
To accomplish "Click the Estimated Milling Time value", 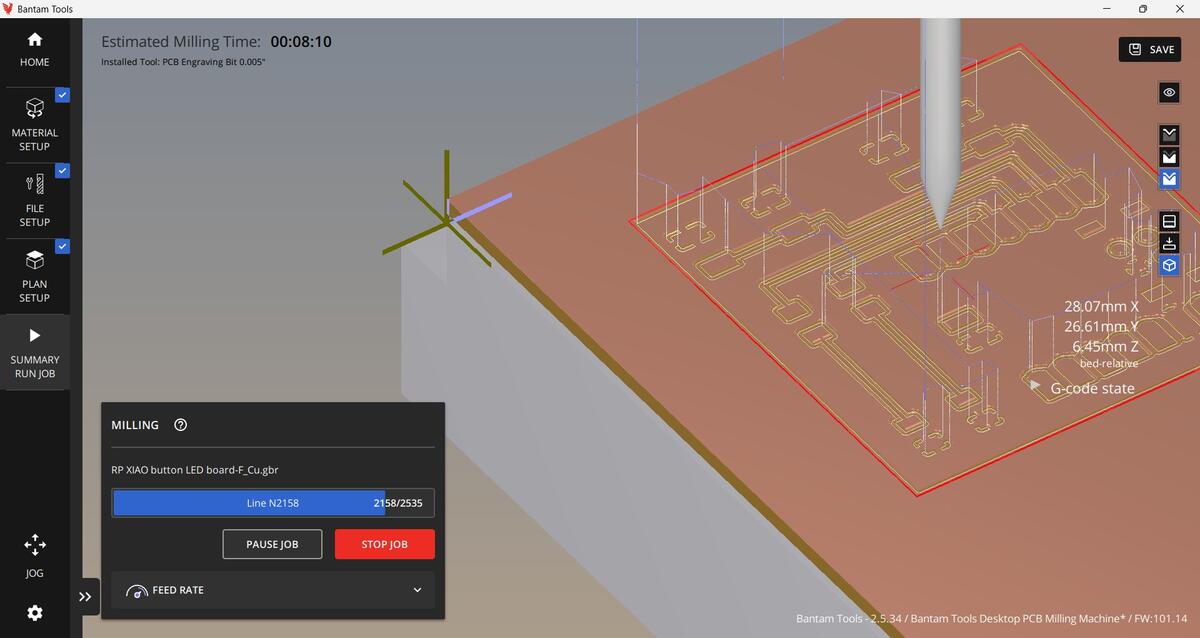I will click(301, 42).
